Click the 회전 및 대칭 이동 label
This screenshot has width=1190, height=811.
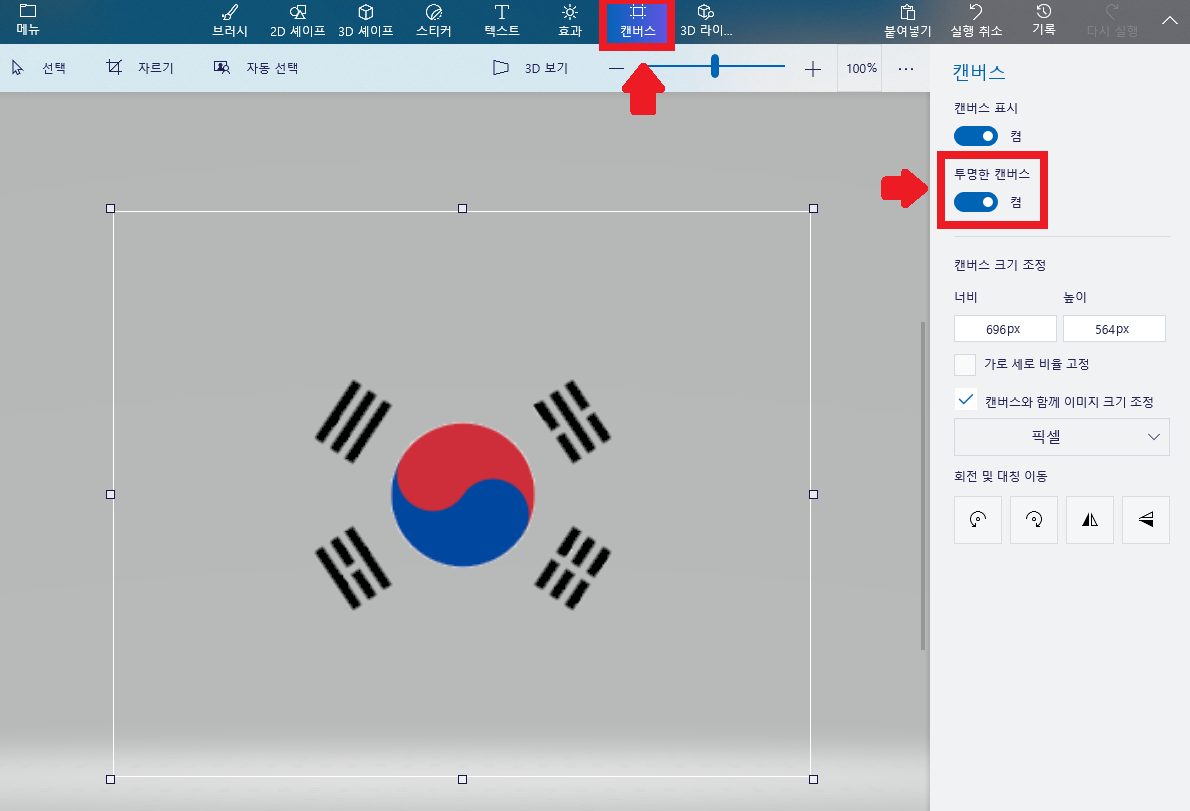[x=1000, y=476]
